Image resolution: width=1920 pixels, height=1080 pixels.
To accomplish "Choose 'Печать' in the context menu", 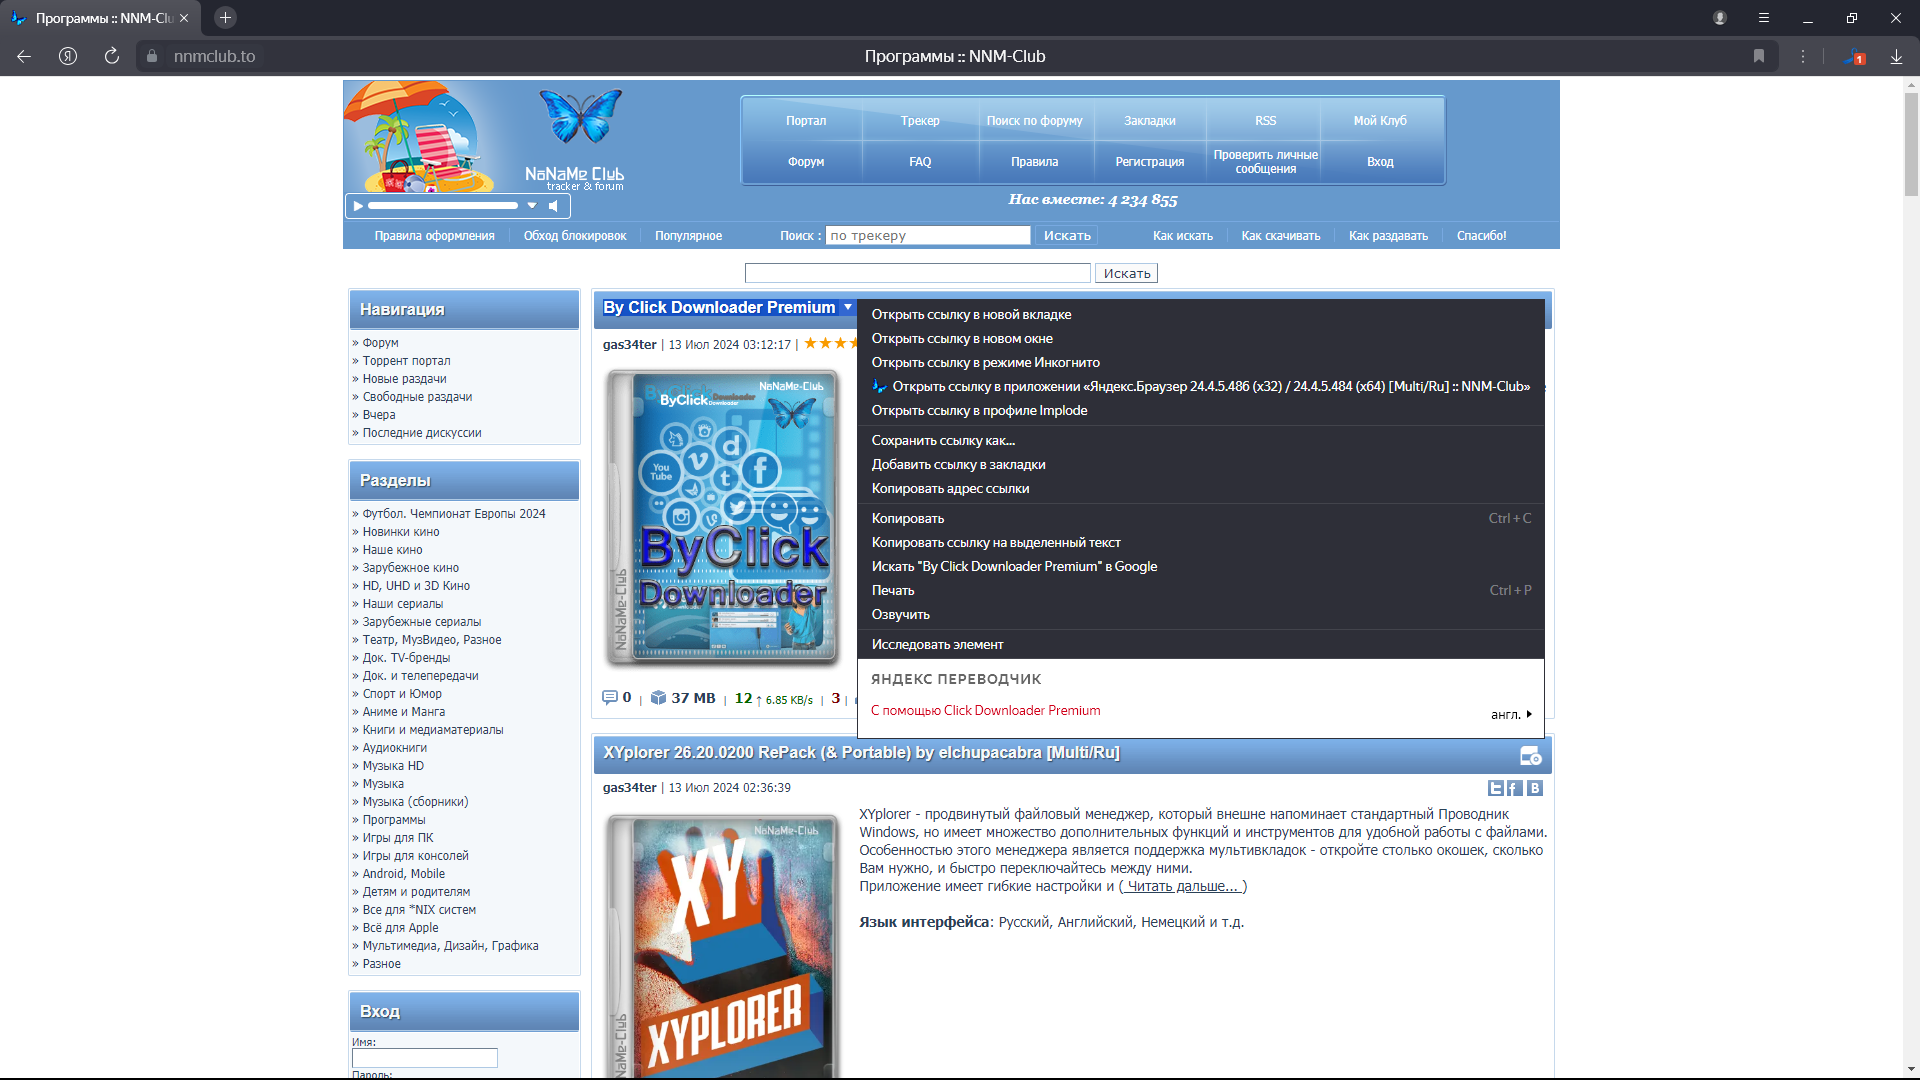I will click(1201, 590).
